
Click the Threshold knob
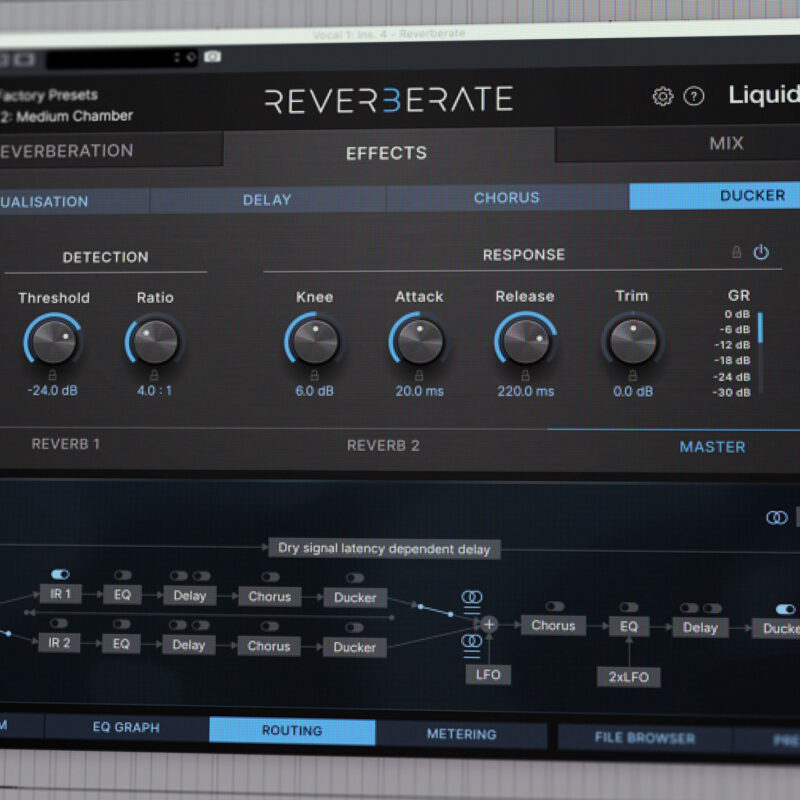click(x=53, y=341)
